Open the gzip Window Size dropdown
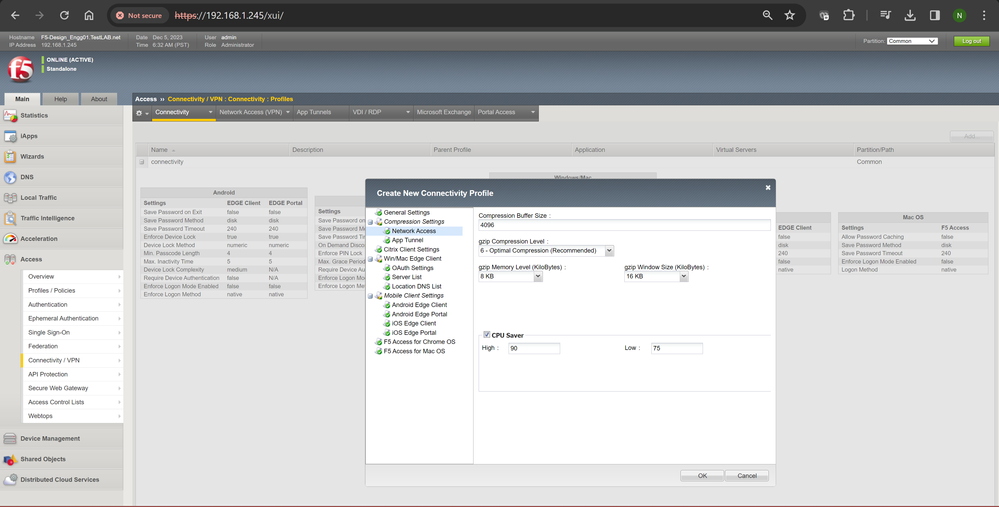This screenshot has height=507, width=999. 656,277
